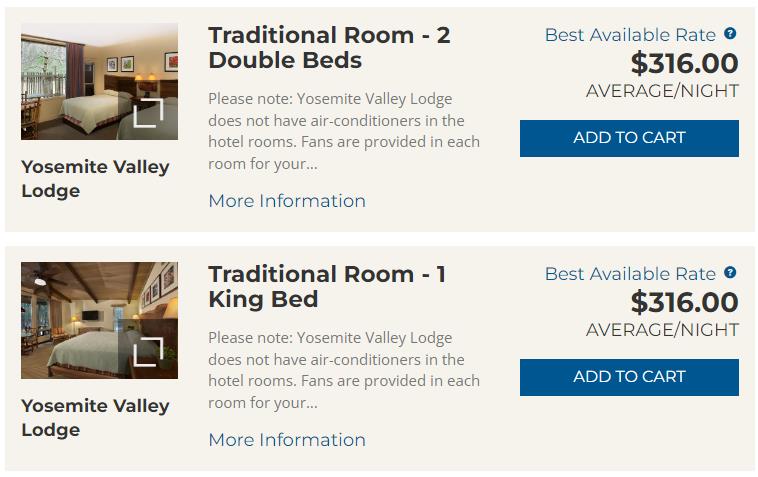Select Yosemite Valley Lodge name under second photo
The height and width of the screenshot is (477, 758).
point(95,418)
